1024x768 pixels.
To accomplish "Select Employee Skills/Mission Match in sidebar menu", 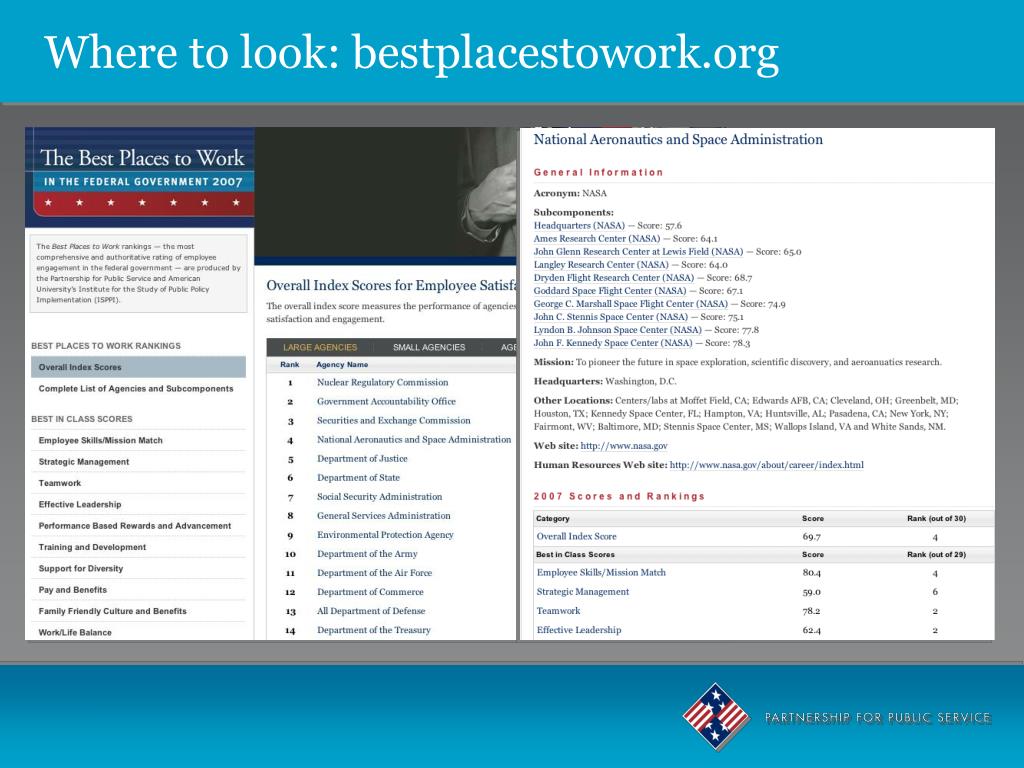I will (101, 440).
